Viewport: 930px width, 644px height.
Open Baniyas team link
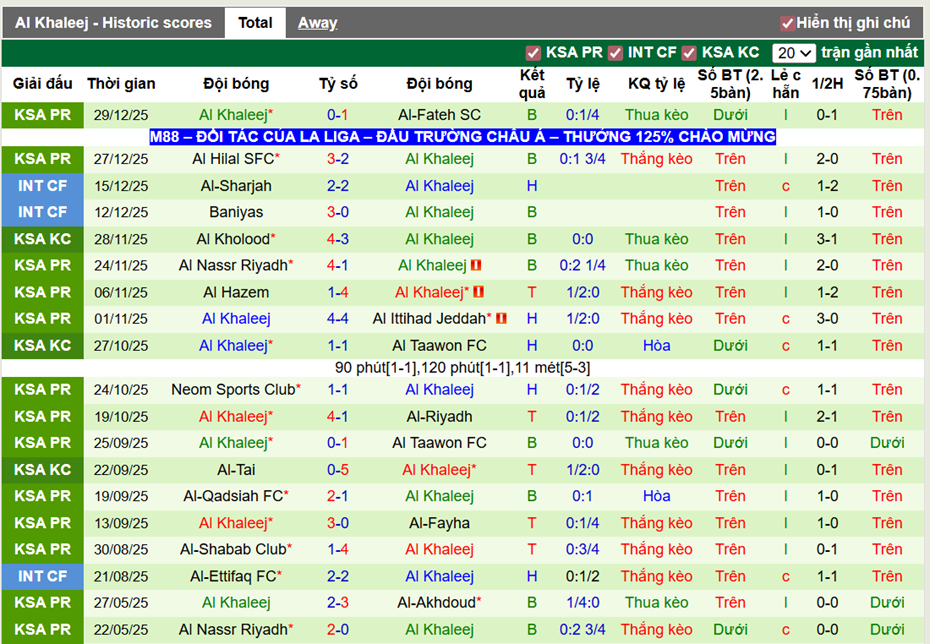236,212
